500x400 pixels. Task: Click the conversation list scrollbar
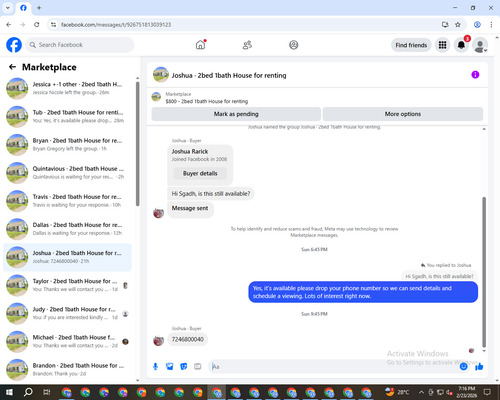138,143
